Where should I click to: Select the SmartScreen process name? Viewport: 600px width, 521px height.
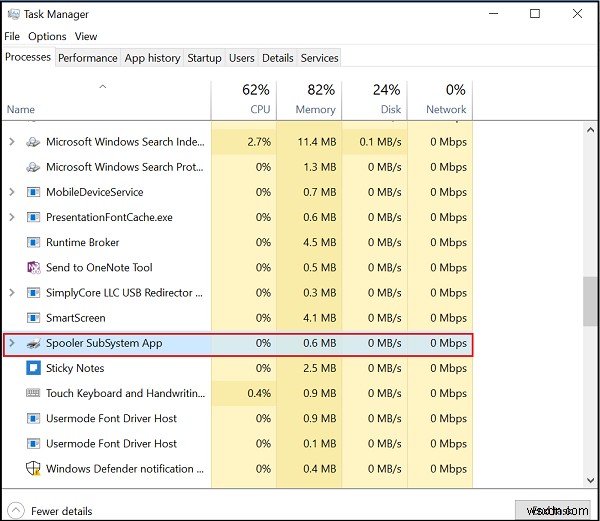[75, 318]
